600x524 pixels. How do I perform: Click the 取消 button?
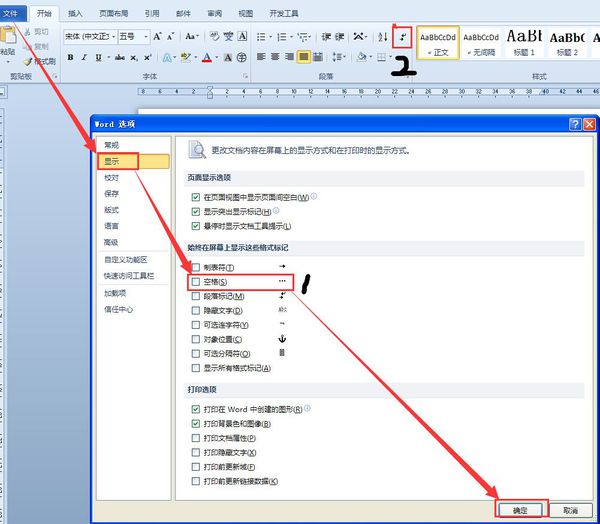[570, 510]
